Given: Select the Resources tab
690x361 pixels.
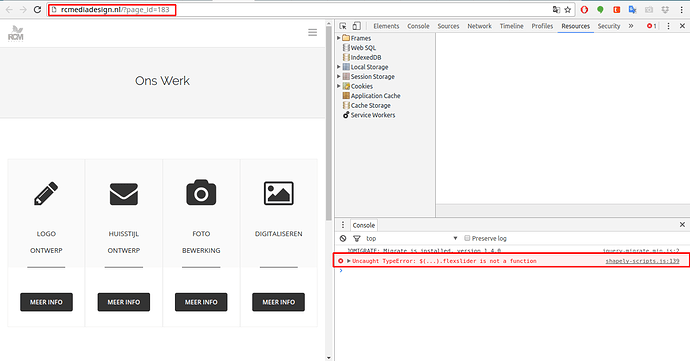Looking at the screenshot, I should [x=575, y=26].
